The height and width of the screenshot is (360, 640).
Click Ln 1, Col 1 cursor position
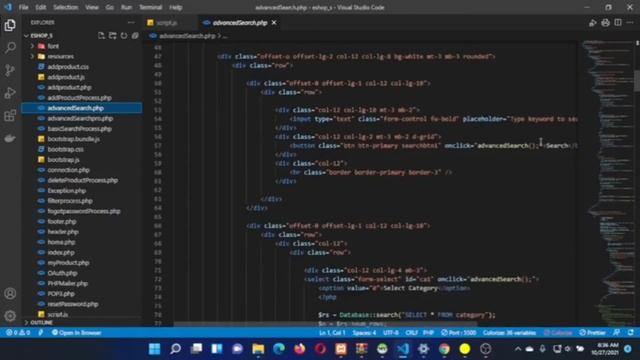(332, 333)
